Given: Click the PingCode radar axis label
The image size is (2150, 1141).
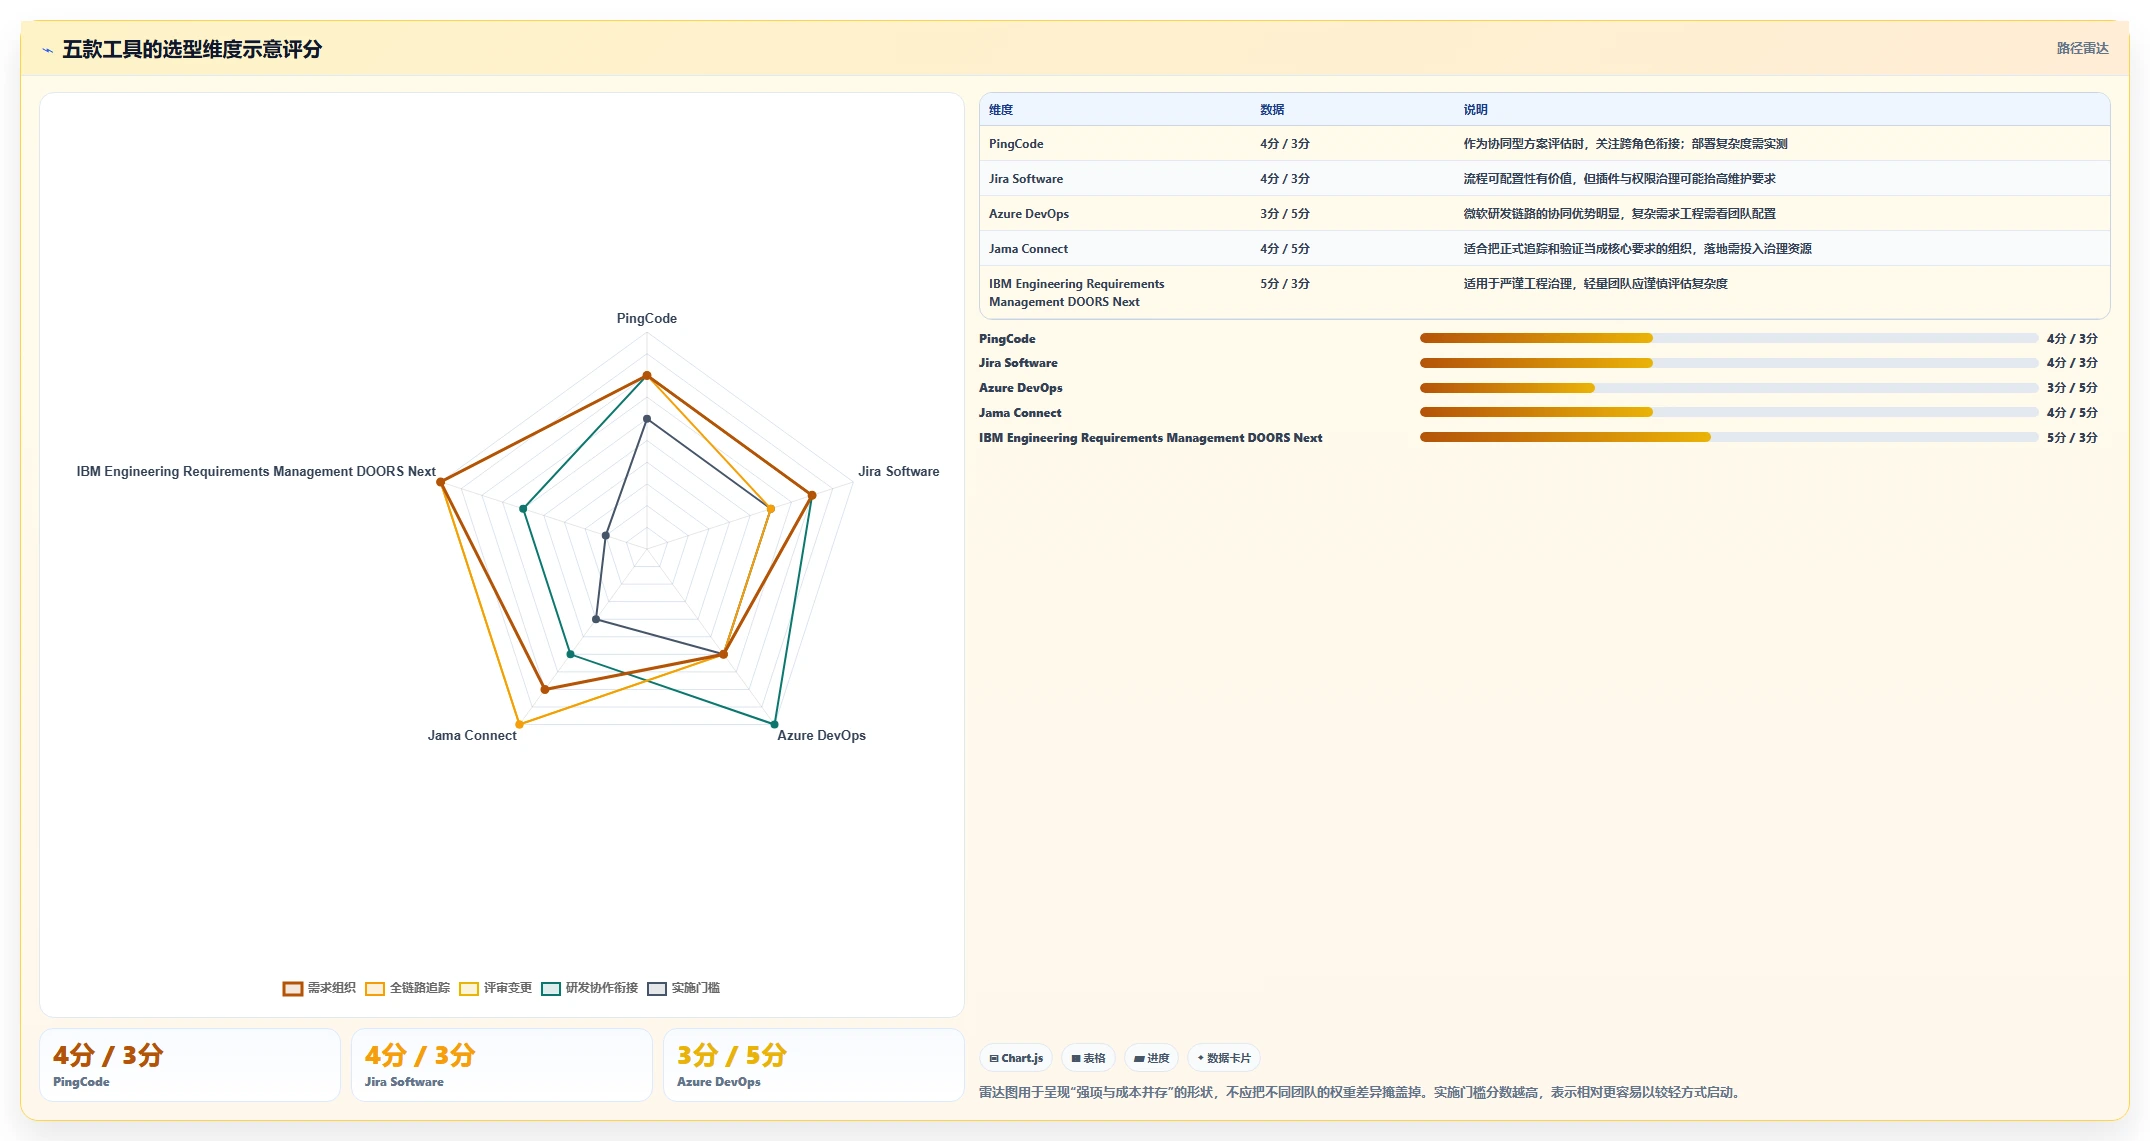Looking at the screenshot, I should [647, 318].
